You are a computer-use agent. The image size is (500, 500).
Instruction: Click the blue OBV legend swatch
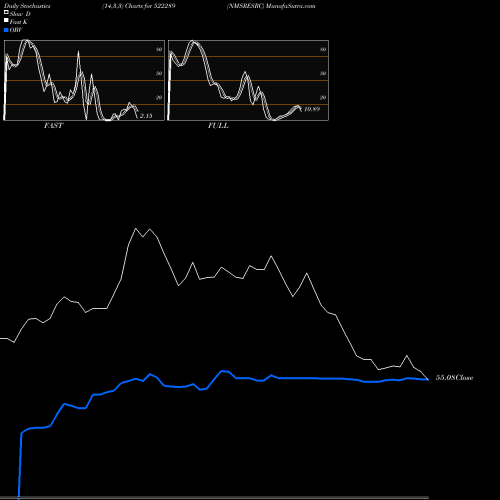click(6, 30)
